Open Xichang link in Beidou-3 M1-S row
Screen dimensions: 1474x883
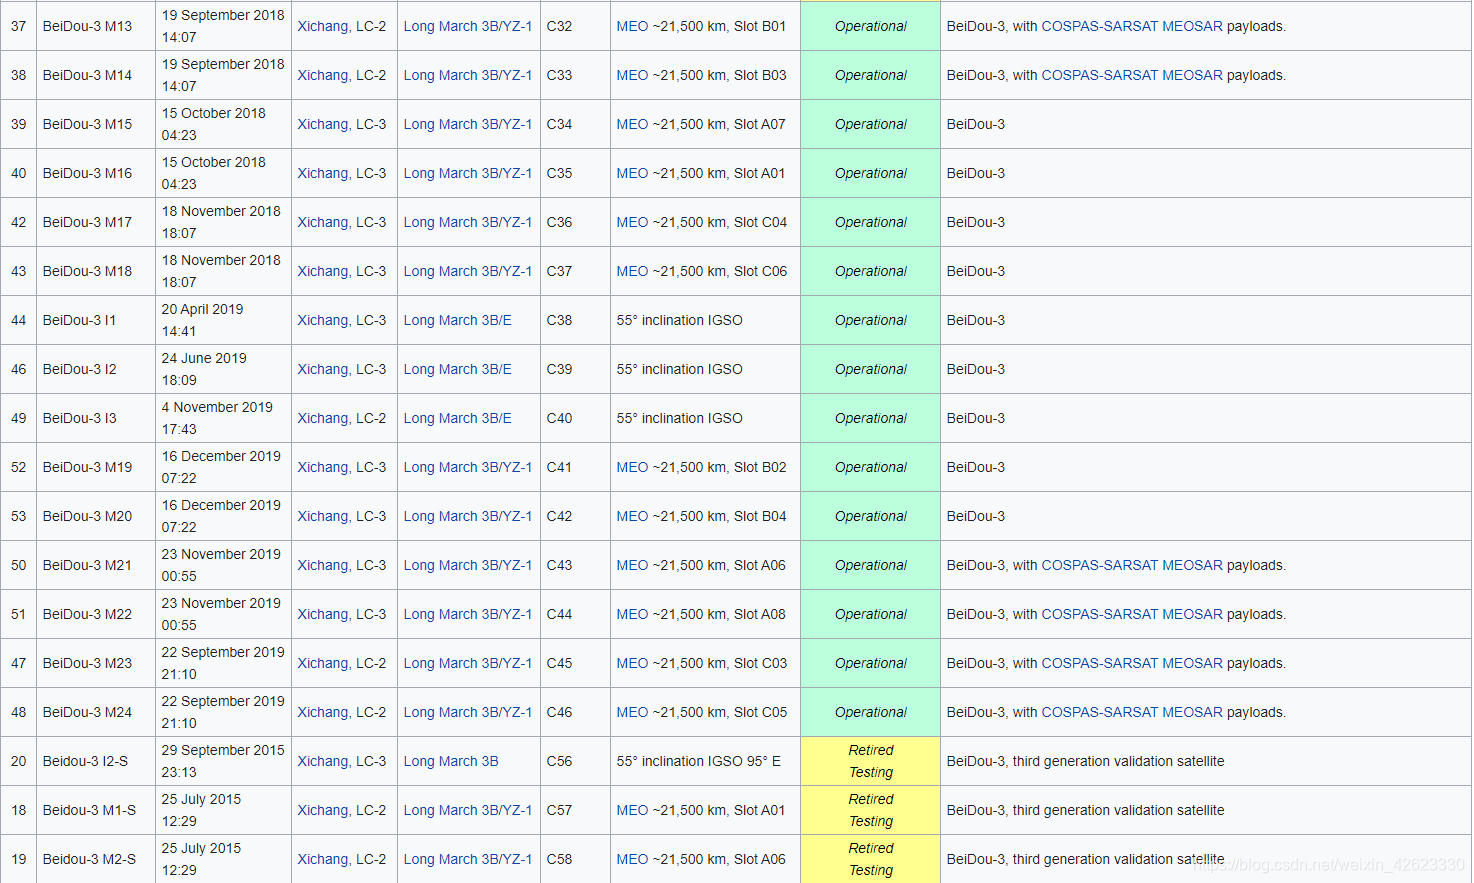point(322,810)
